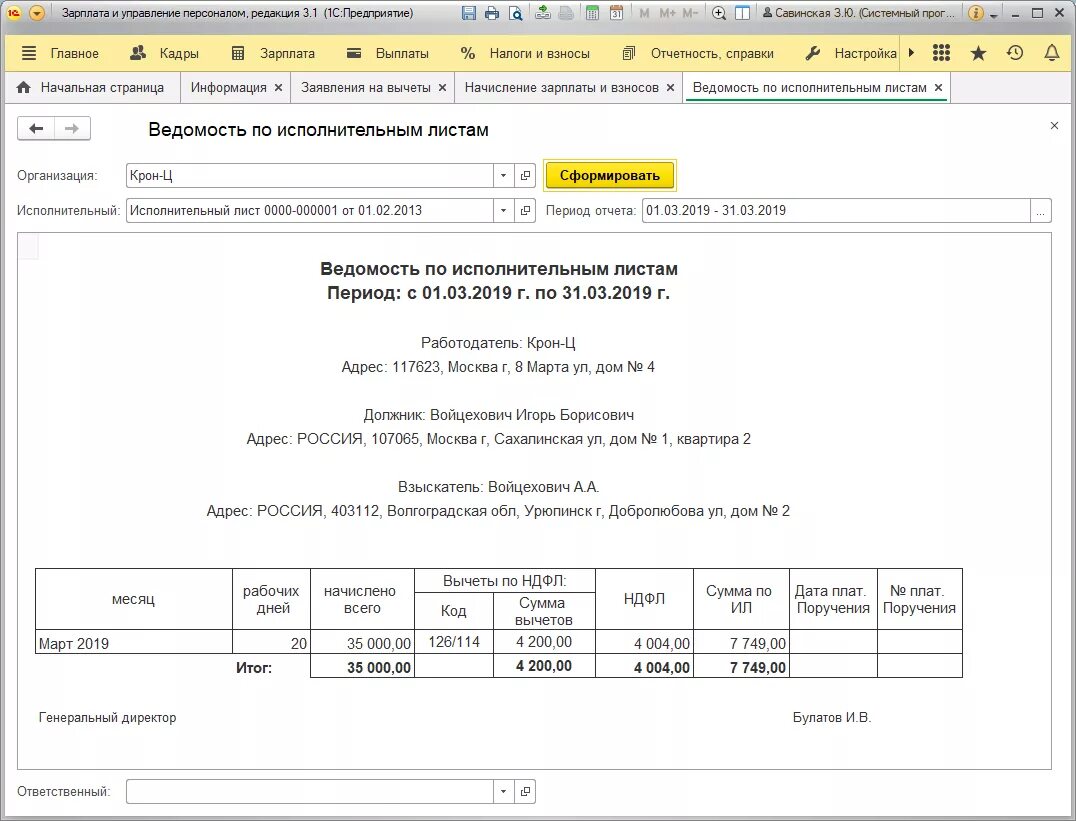
Task: Click open icon next to Ответственный
Action: pos(525,791)
